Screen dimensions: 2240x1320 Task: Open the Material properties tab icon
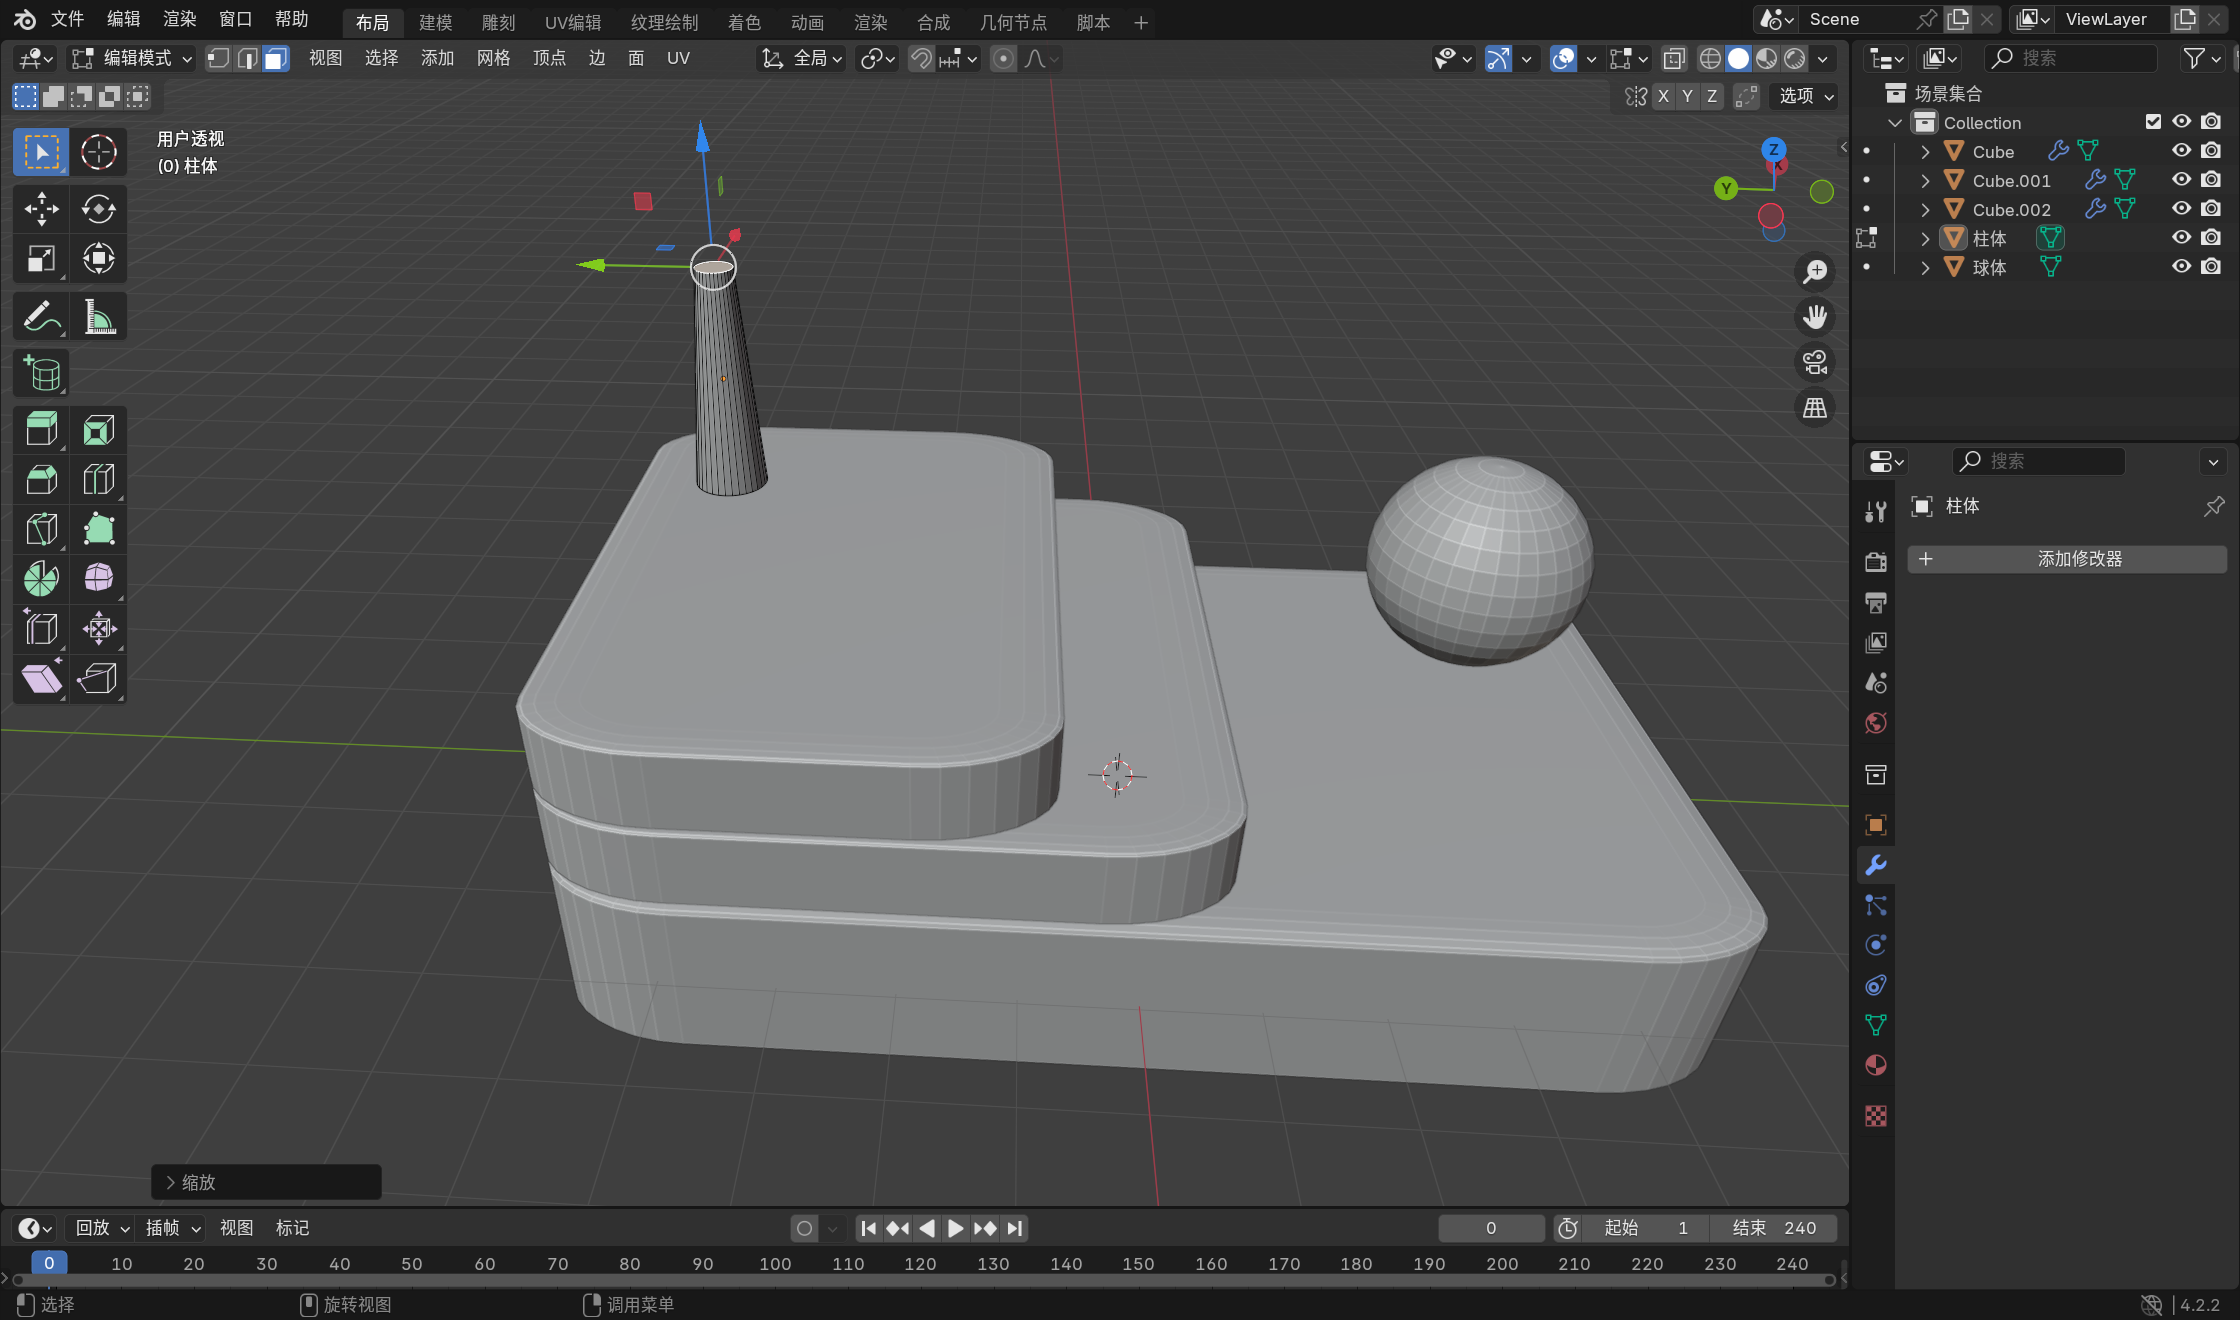click(1876, 1065)
